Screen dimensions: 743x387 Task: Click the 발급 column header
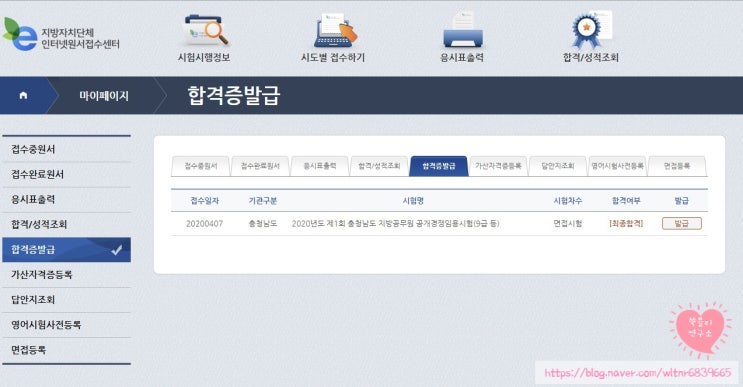click(681, 201)
